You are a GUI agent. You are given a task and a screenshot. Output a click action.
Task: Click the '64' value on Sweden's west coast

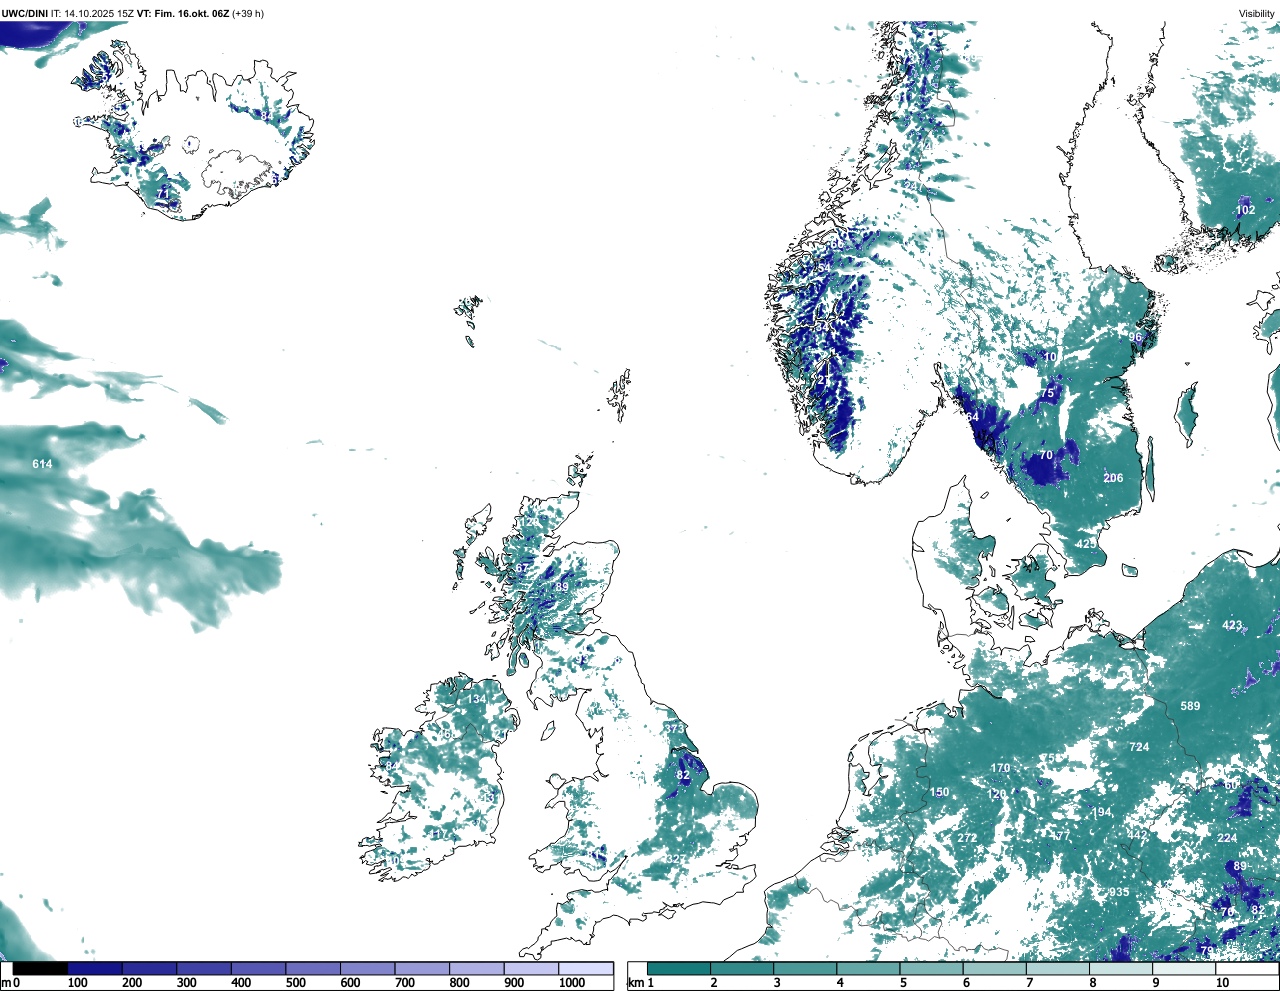click(x=972, y=417)
